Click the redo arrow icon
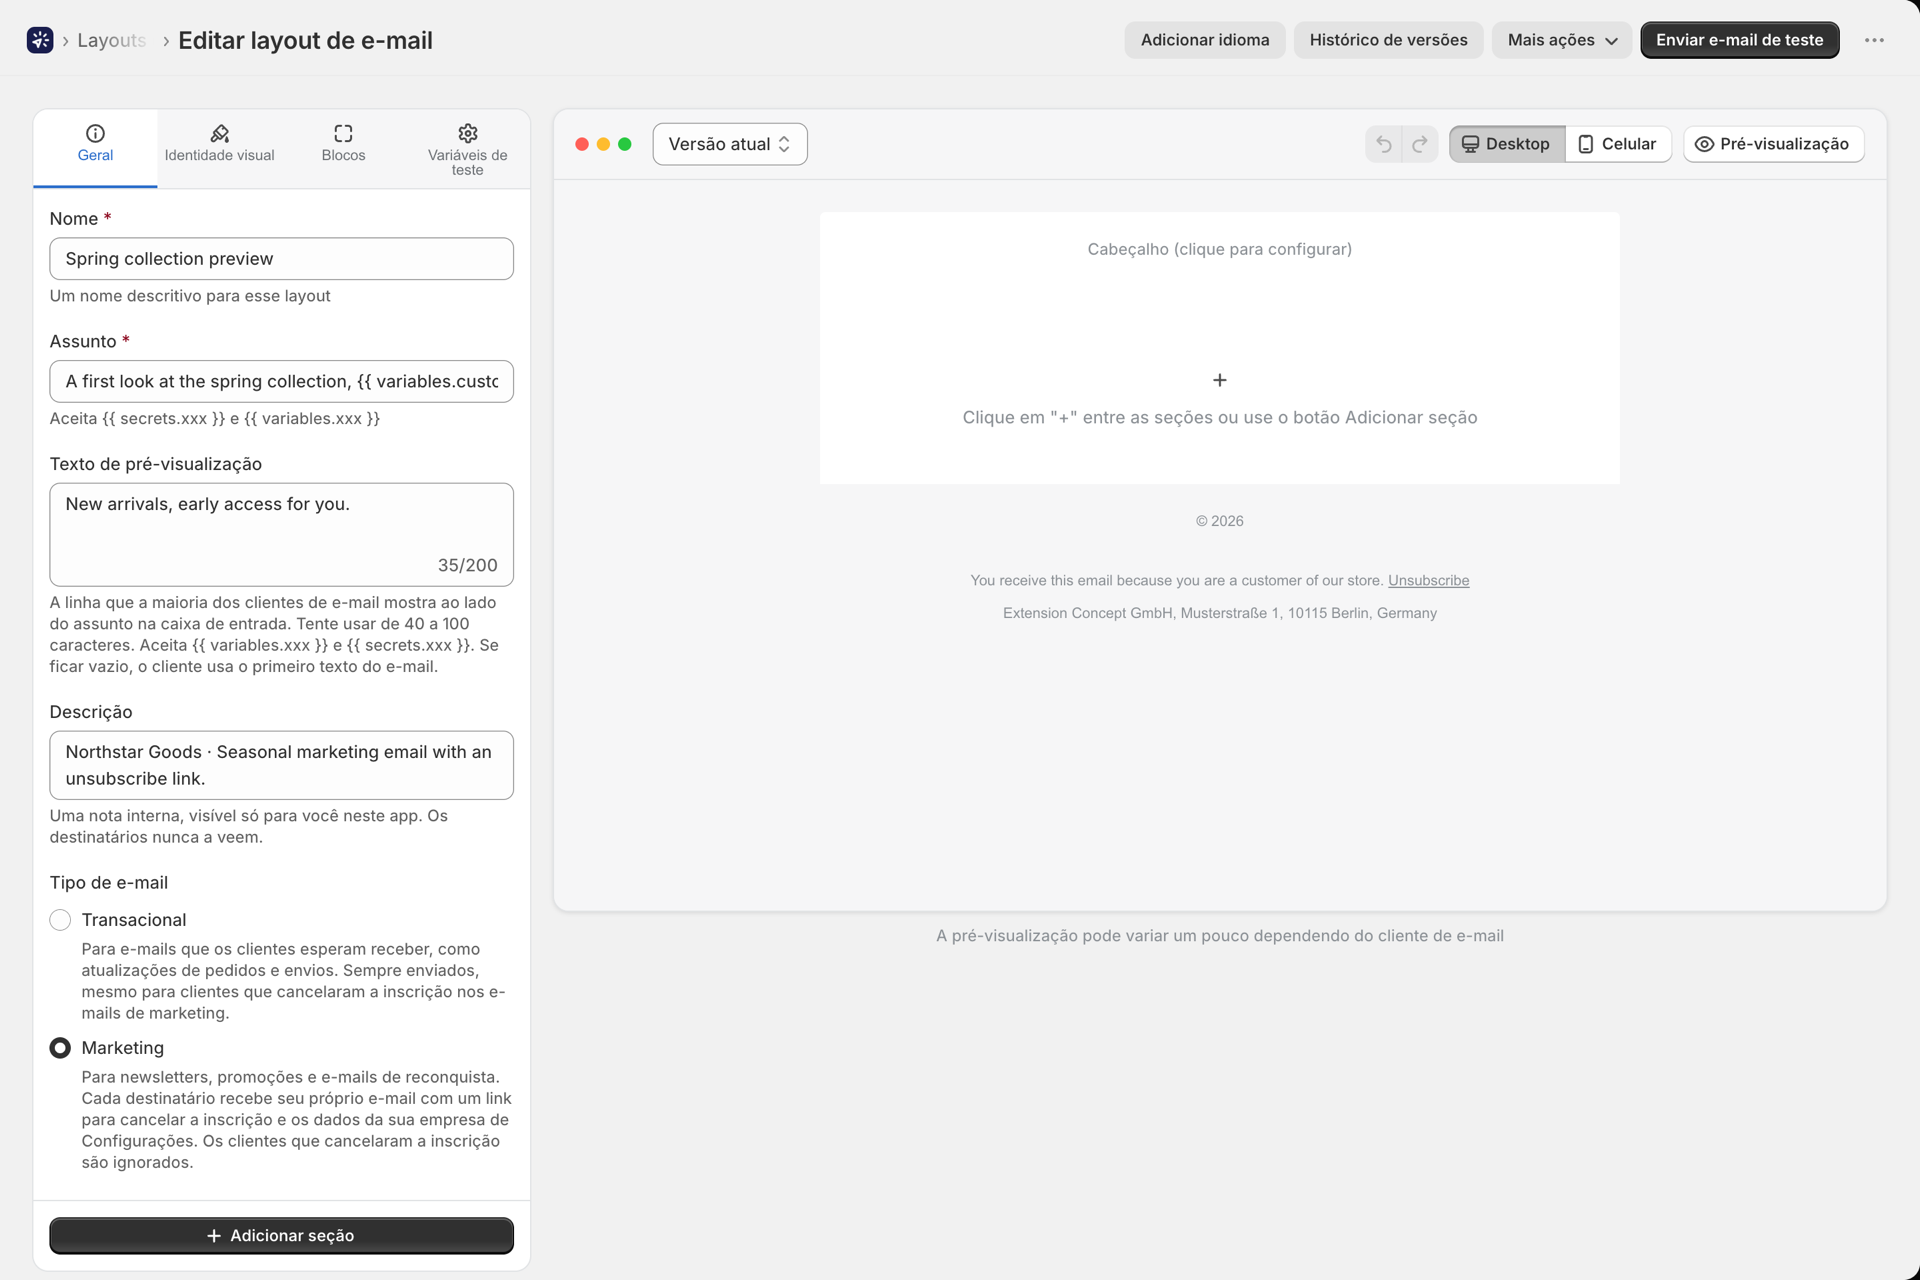Screen dimensions: 1920x1280 (x=1419, y=144)
